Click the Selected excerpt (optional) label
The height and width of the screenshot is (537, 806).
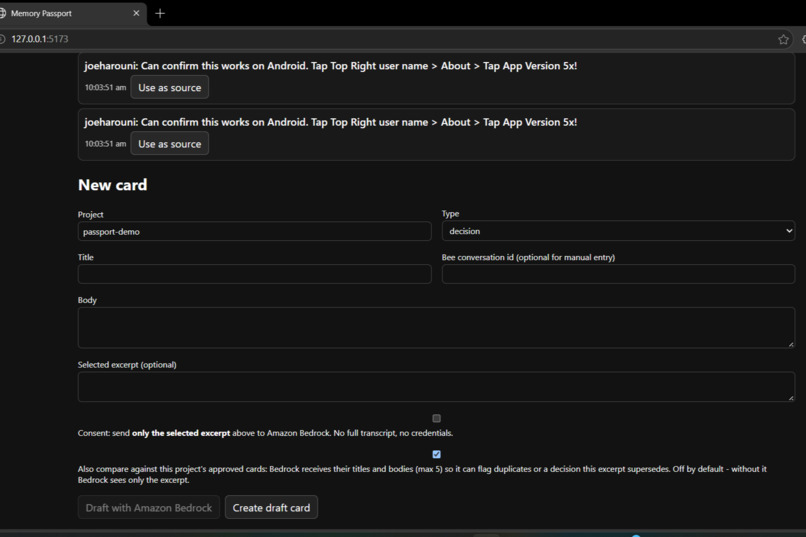click(127, 365)
